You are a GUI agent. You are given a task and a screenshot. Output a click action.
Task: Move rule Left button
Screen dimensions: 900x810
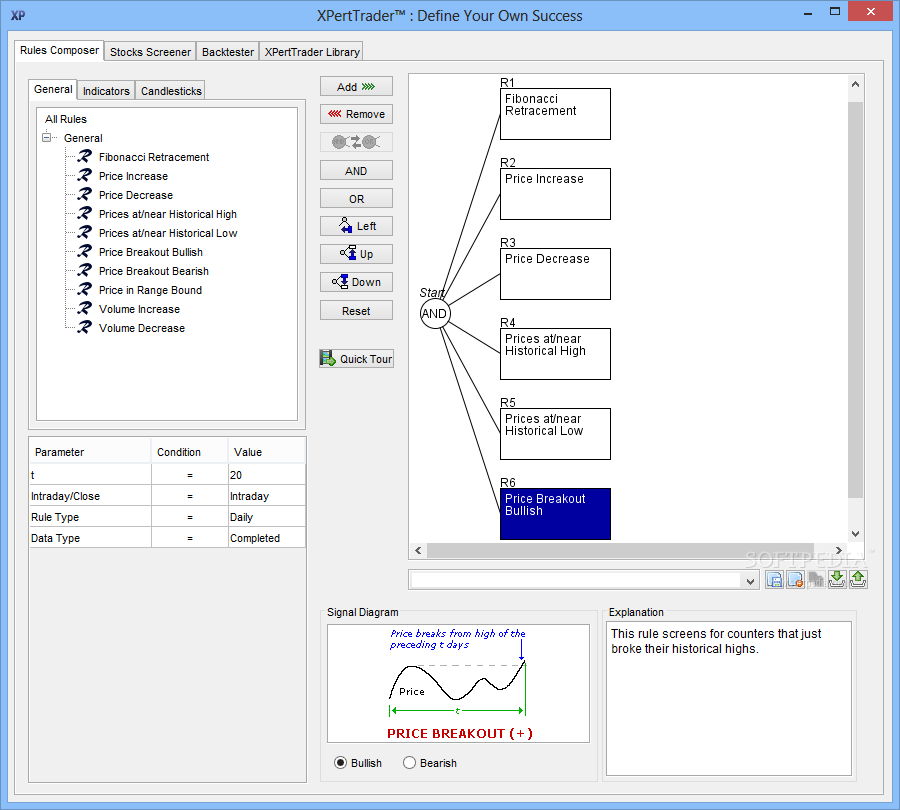click(x=356, y=226)
